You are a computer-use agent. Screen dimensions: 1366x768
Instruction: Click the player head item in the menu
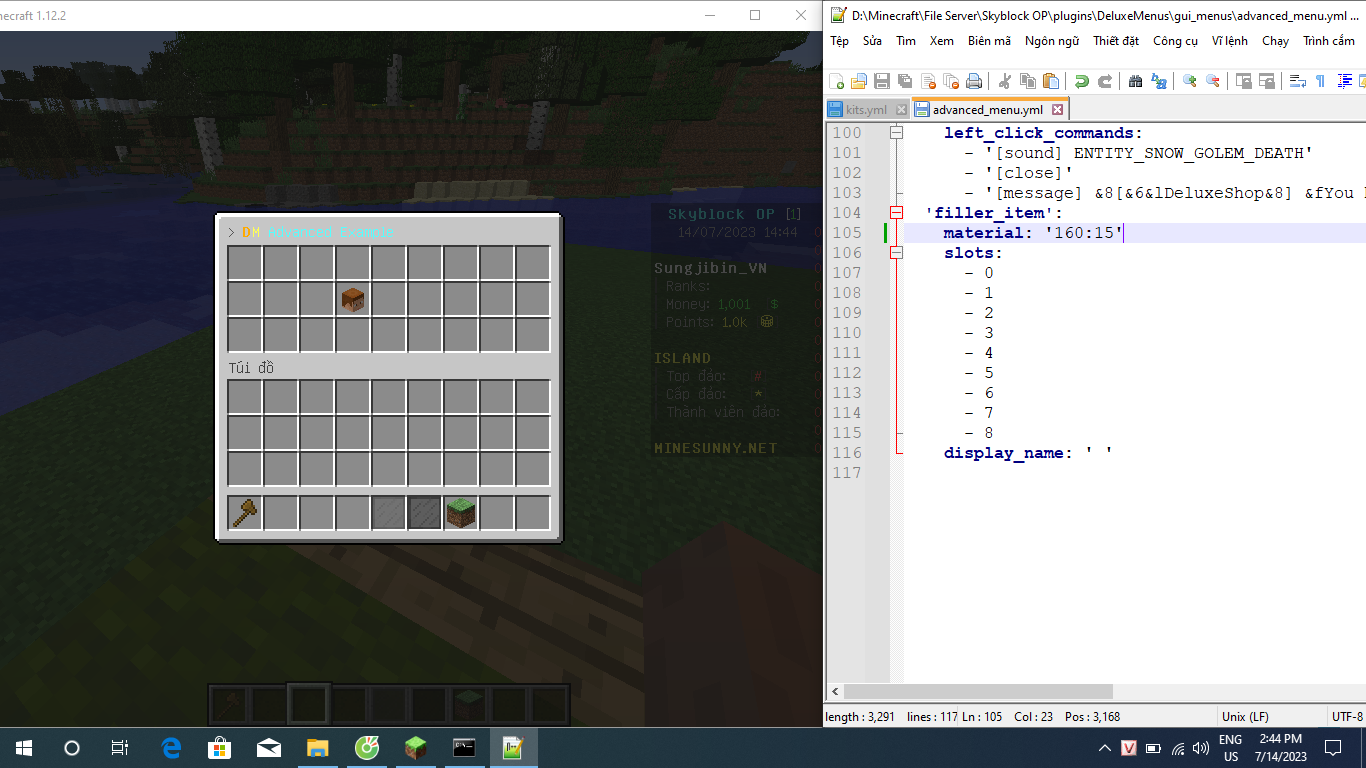coord(352,299)
